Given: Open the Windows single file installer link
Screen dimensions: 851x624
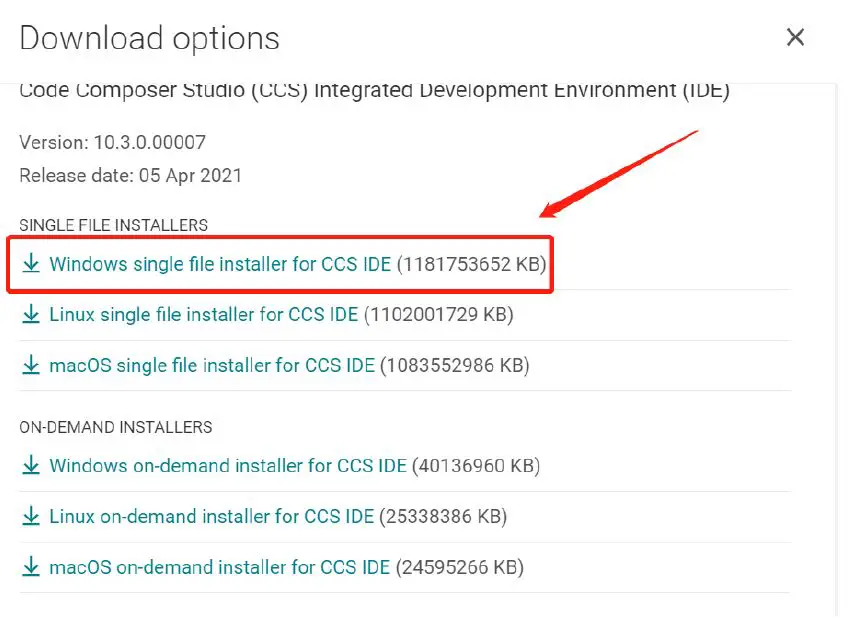Looking at the screenshot, I should [x=220, y=264].
